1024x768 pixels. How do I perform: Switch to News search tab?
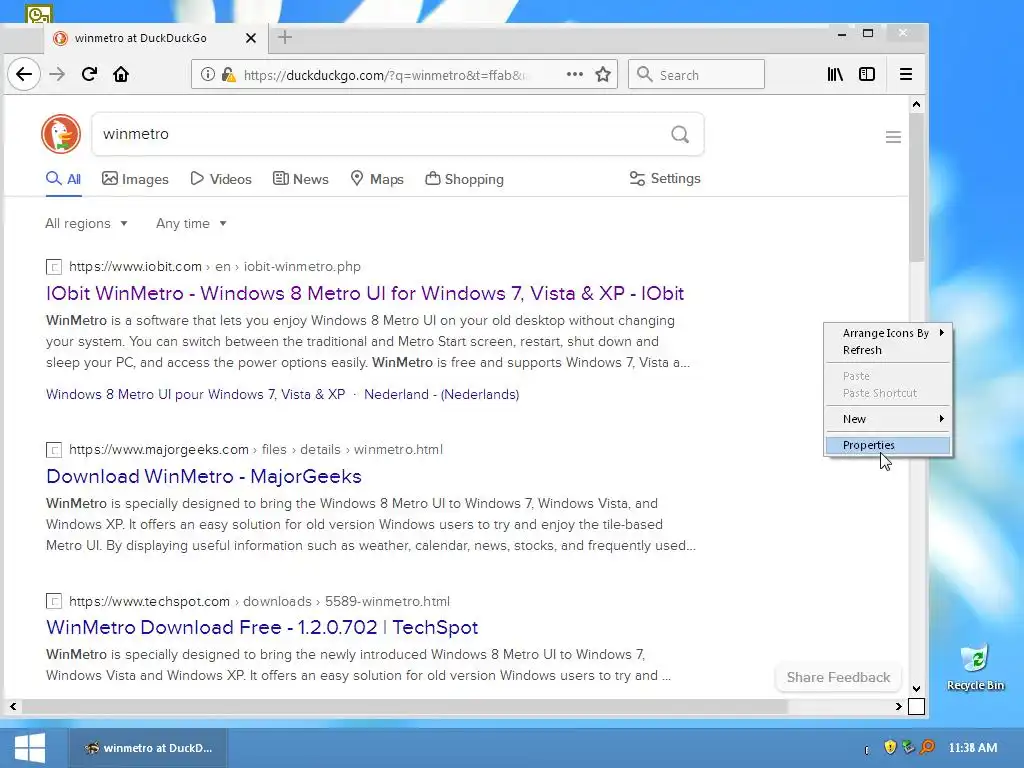[300, 179]
